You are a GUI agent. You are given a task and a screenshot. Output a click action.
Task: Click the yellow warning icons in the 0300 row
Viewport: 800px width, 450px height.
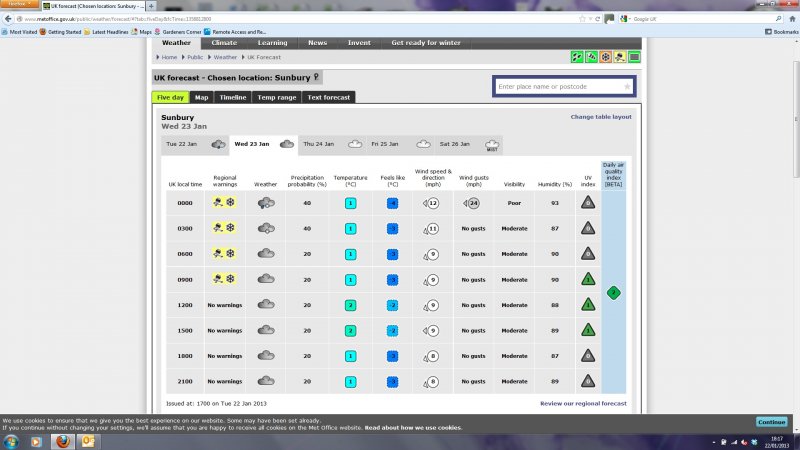pyautogui.click(x=224, y=228)
